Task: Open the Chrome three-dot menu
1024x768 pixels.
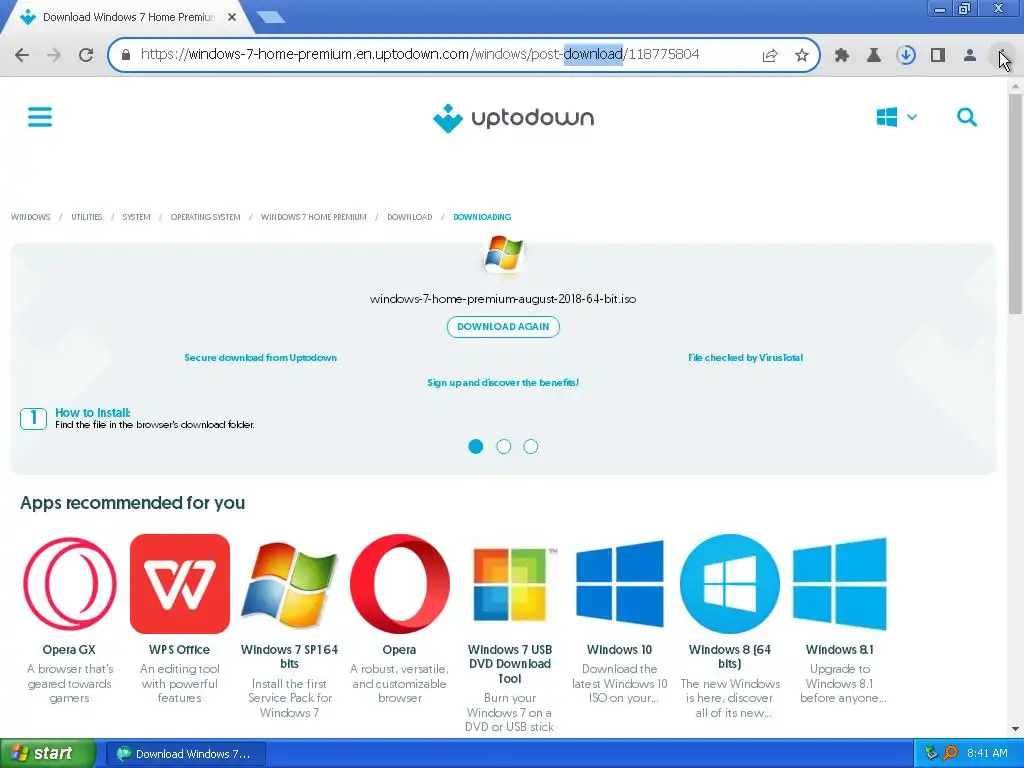Action: click(1002, 56)
